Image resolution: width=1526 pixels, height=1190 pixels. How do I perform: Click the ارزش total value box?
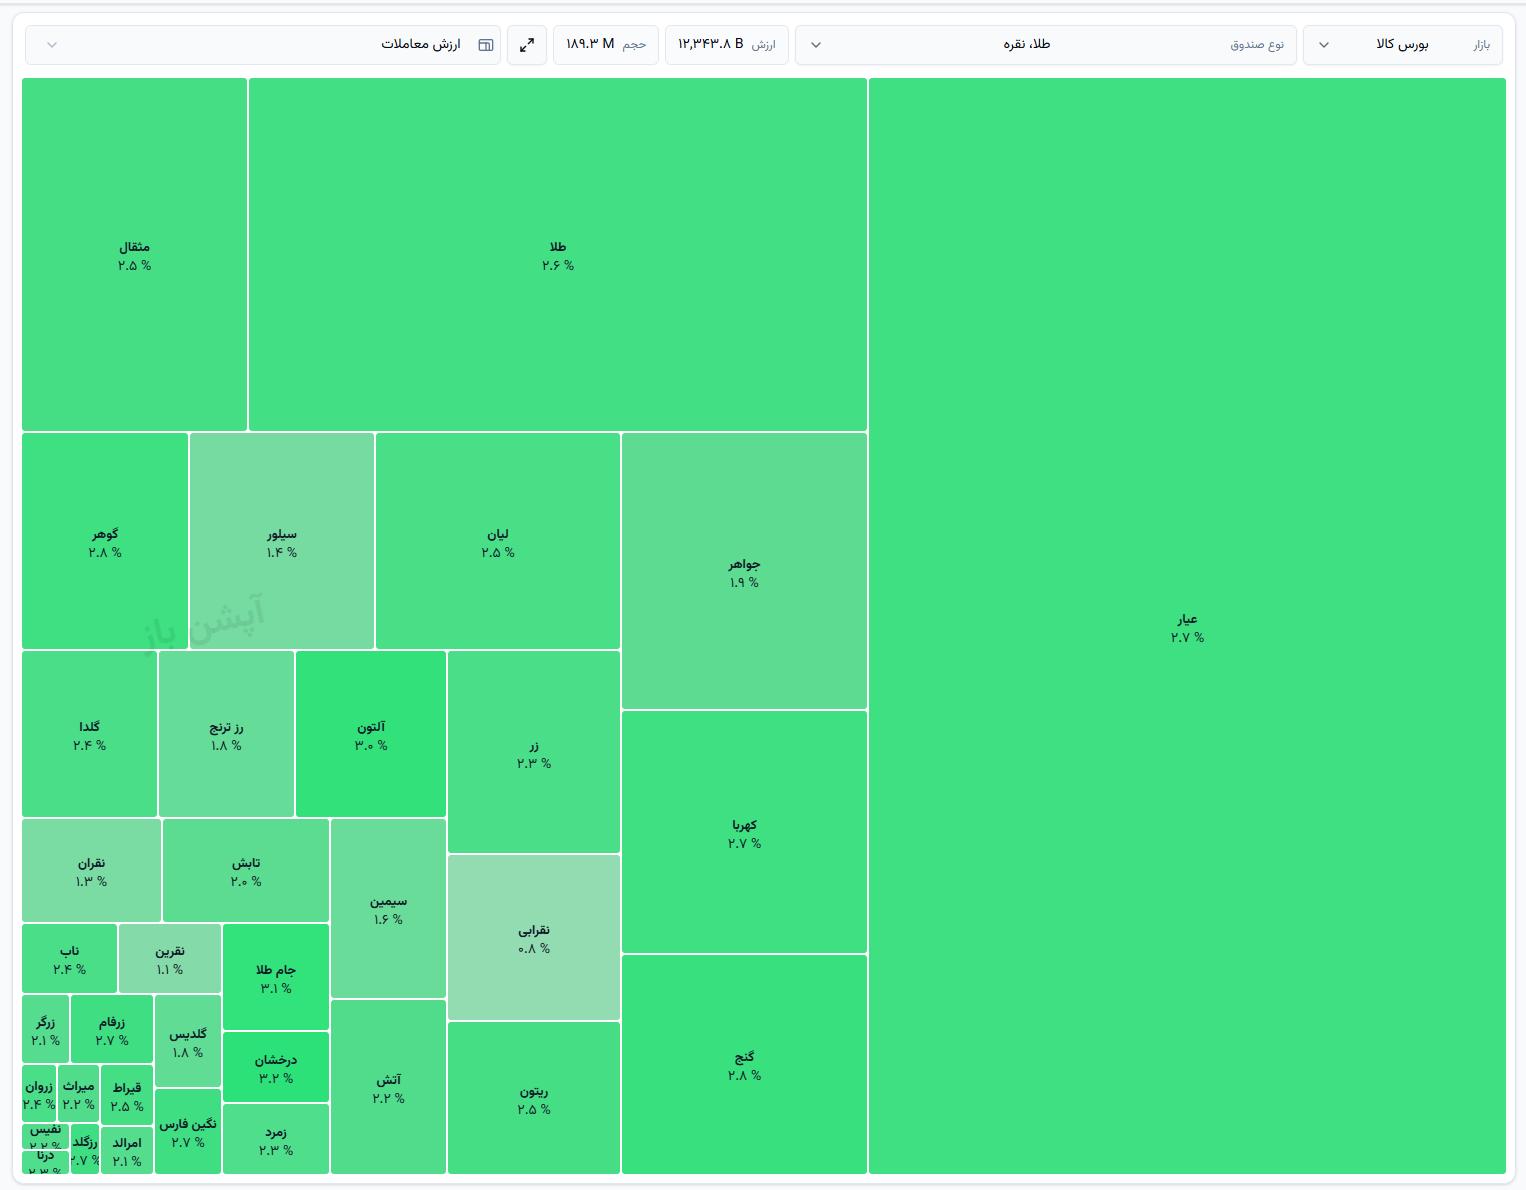pyautogui.click(x=727, y=45)
